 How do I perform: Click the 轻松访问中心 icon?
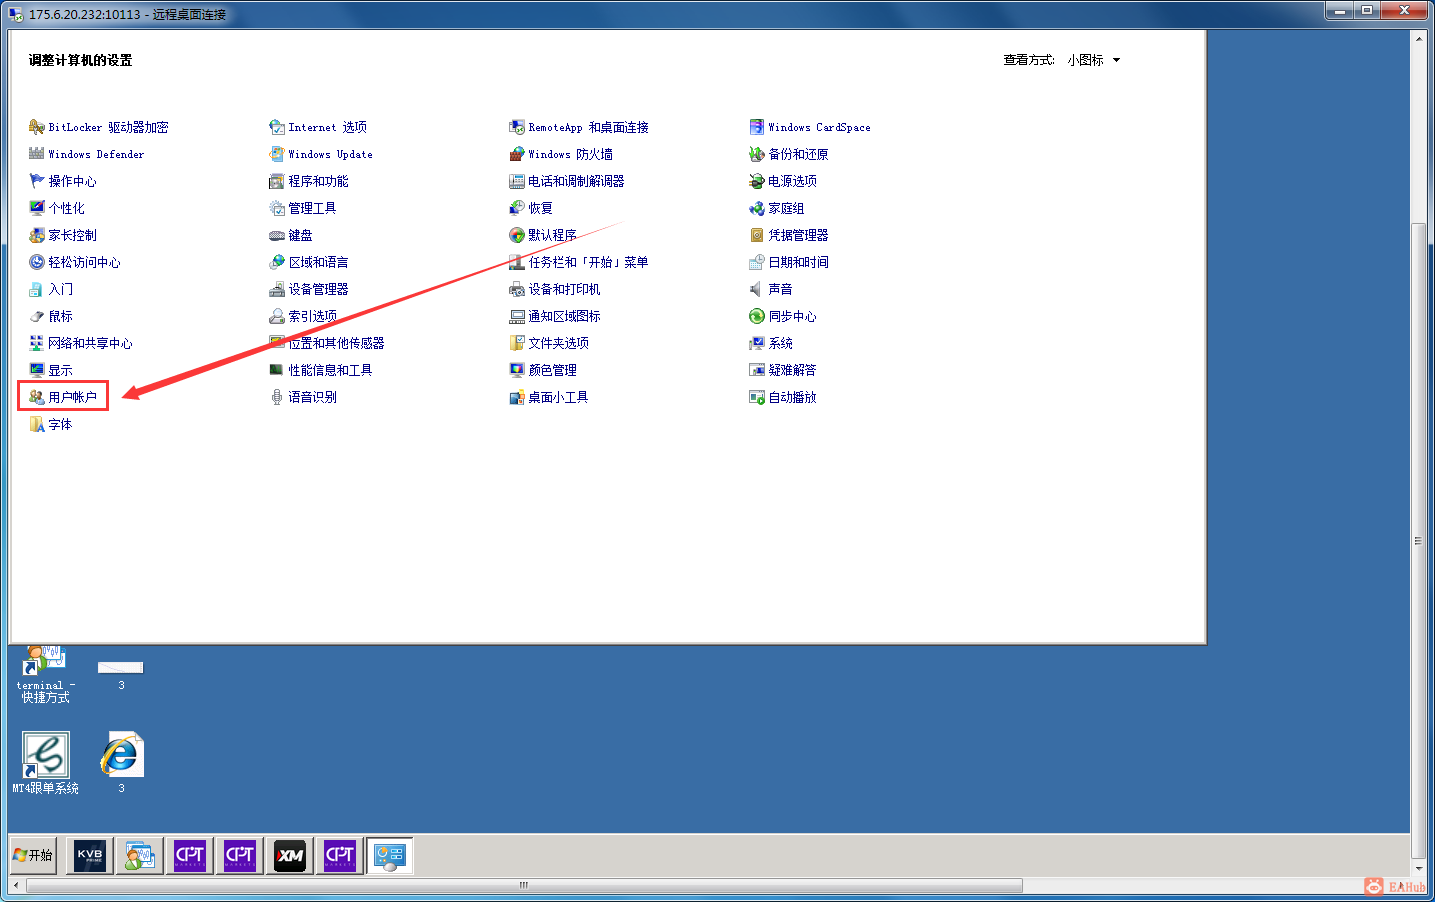pos(37,262)
